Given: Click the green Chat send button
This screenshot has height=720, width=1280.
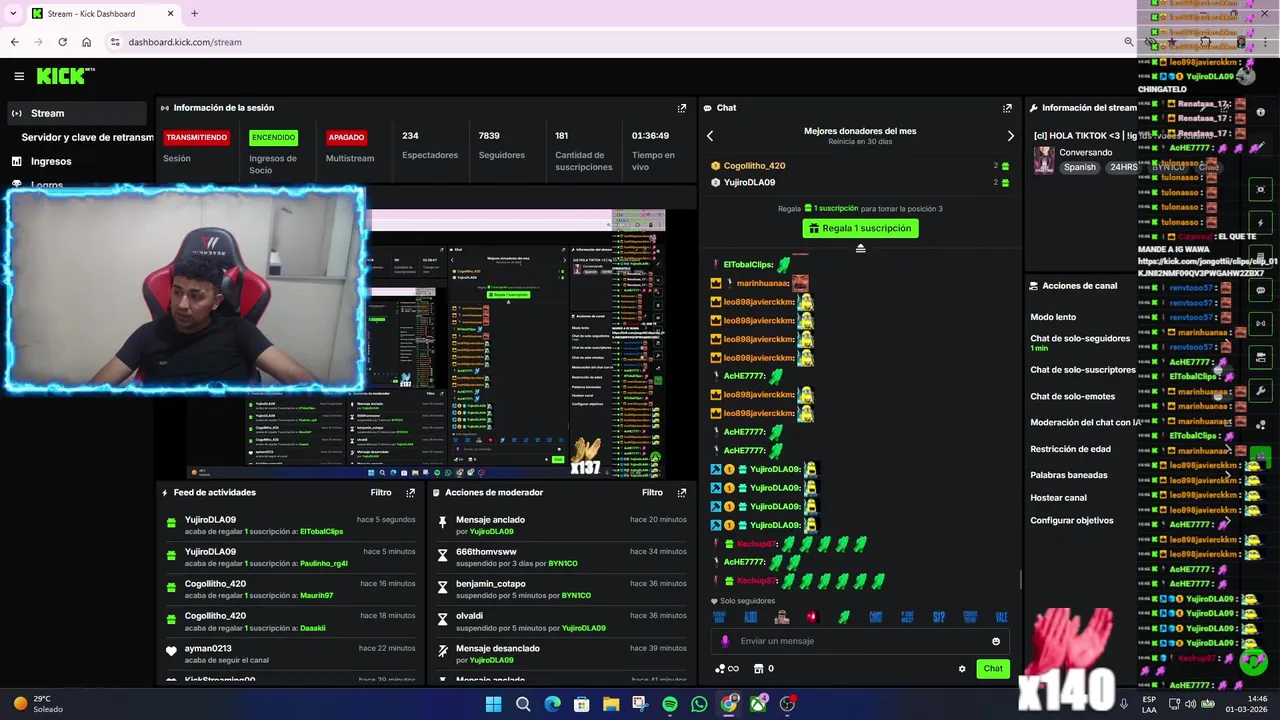Looking at the screenshot, I should point(993,669).
